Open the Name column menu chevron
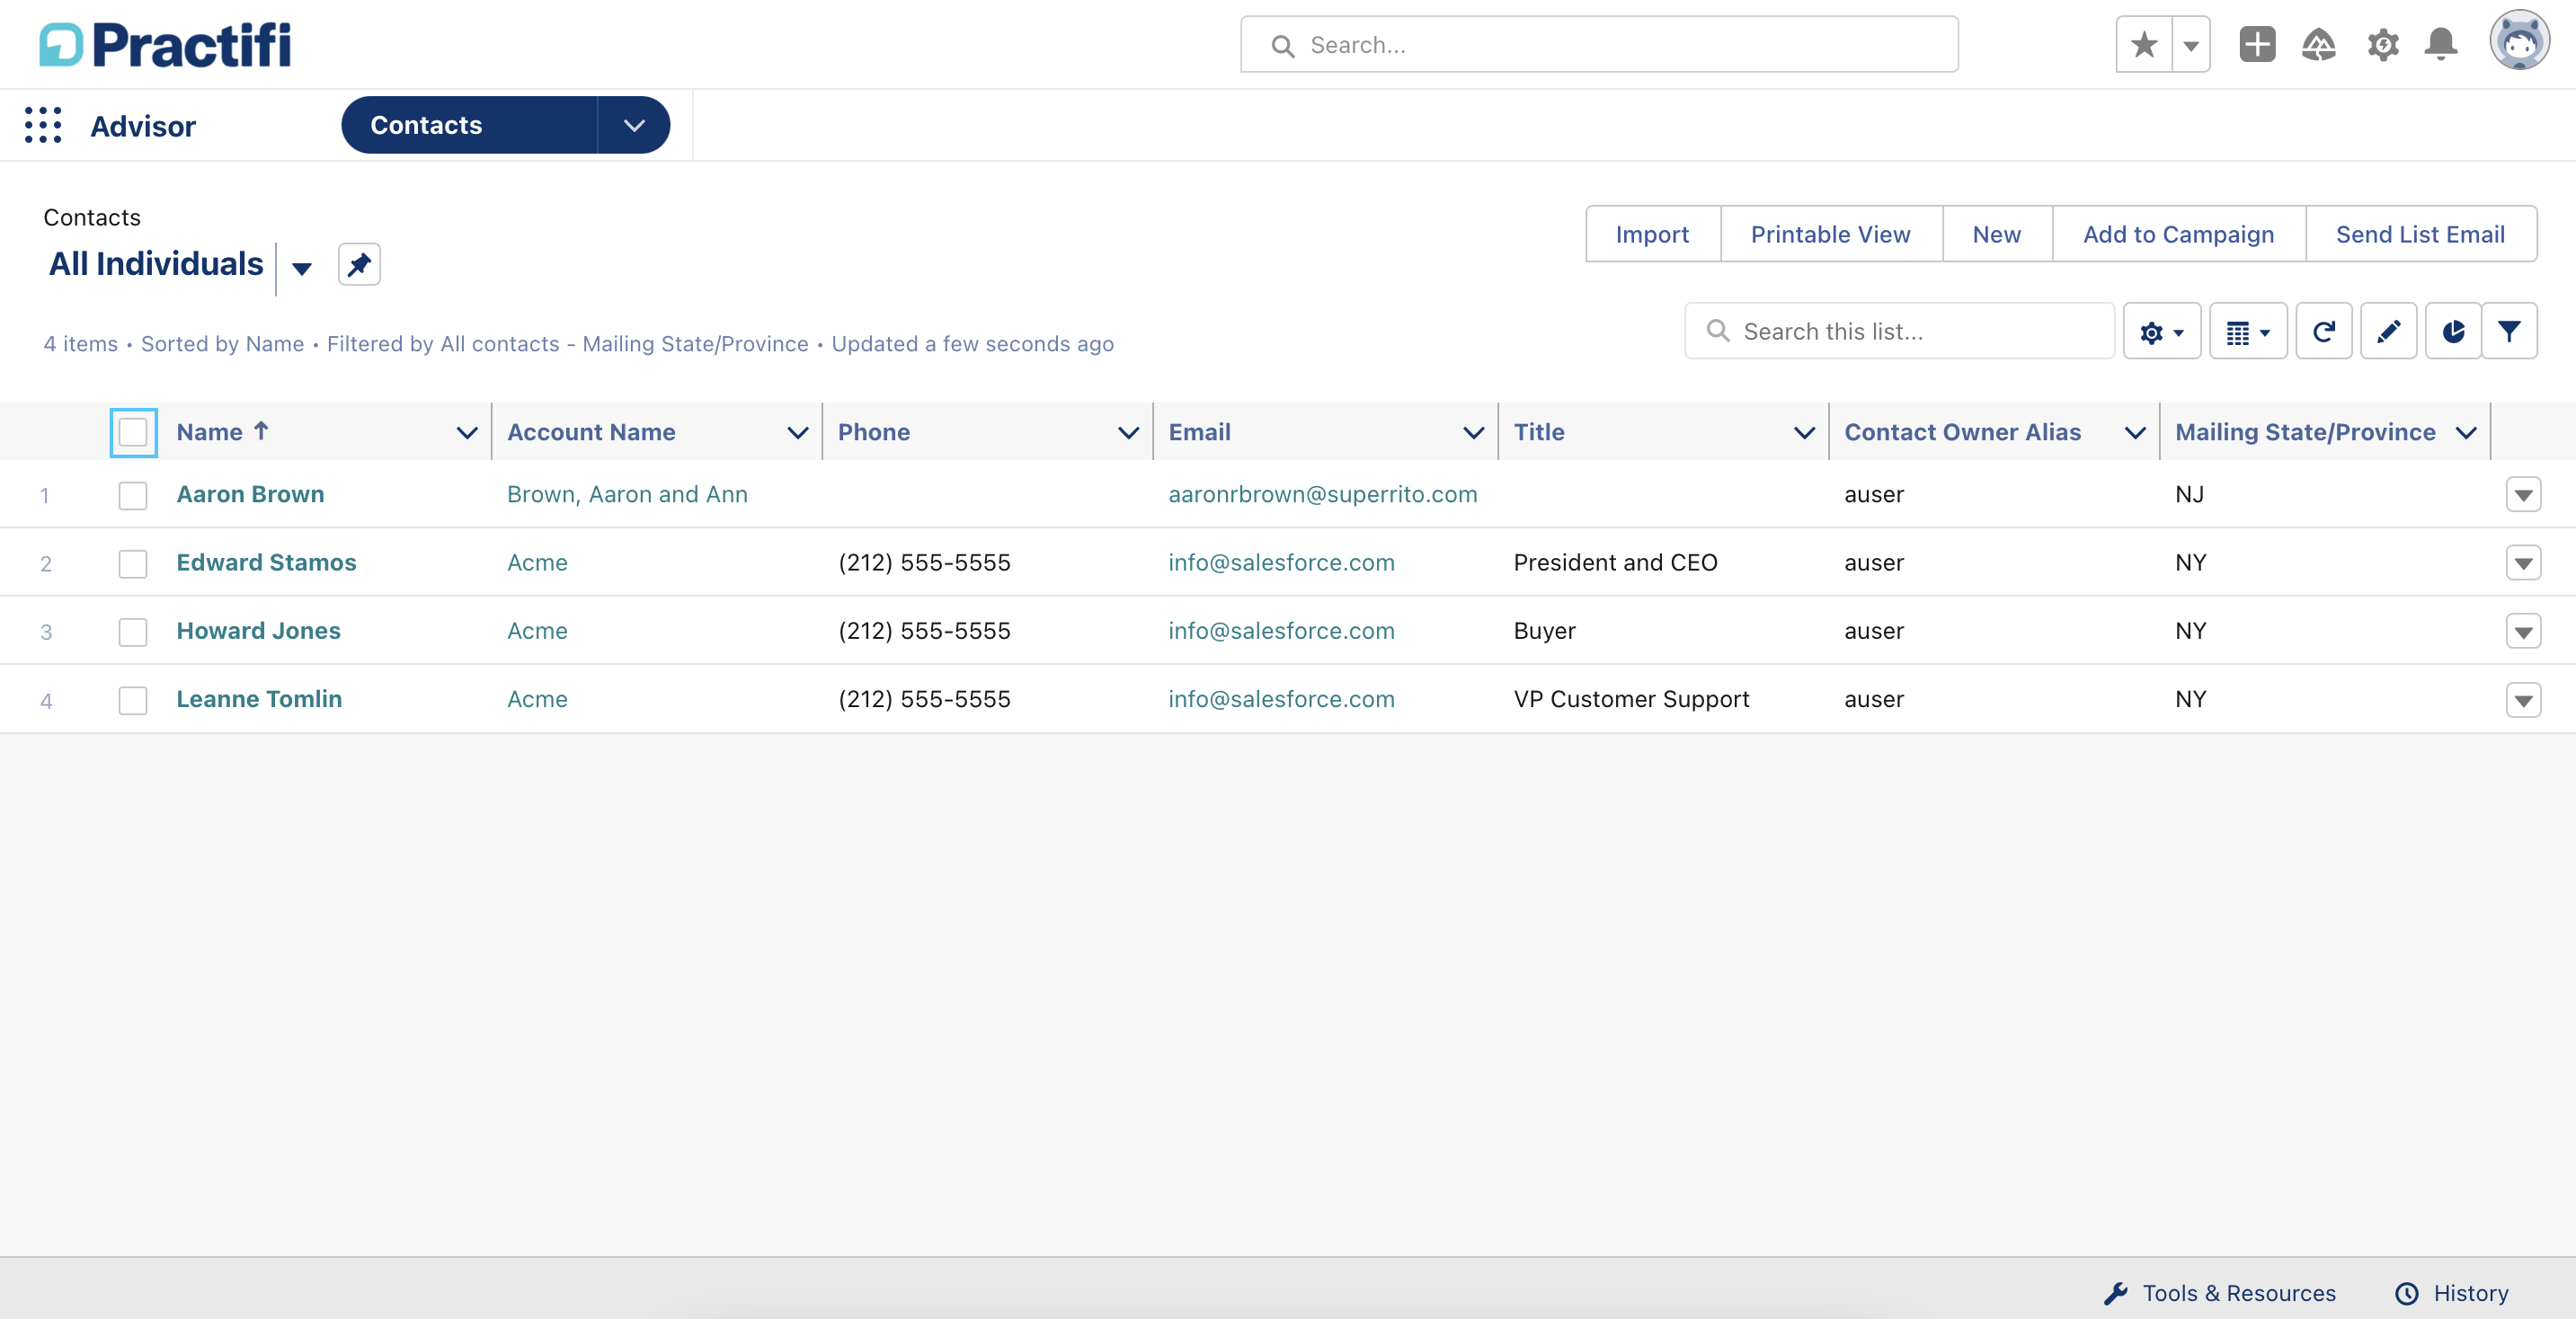2576x1319 pixels. pyautogui.click(x=466, y=432)
